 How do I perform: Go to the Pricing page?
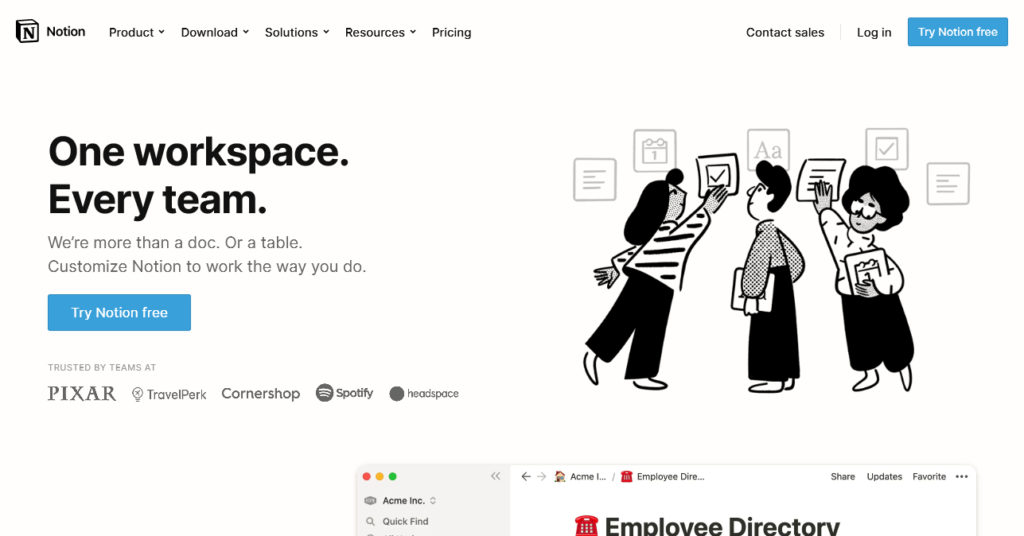[x=451, y=32]
